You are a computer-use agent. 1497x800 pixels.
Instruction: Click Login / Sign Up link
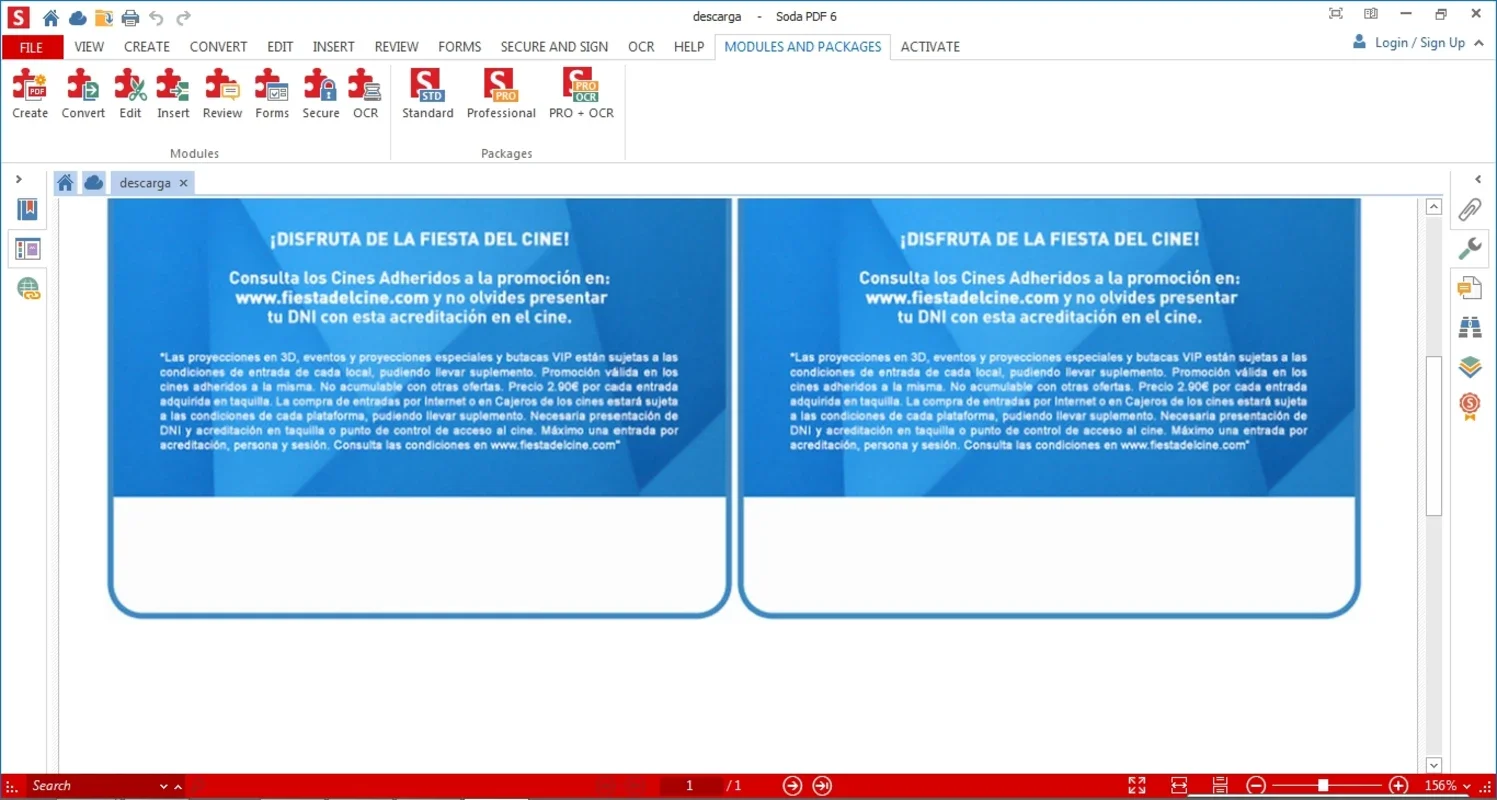point(1420,43)
